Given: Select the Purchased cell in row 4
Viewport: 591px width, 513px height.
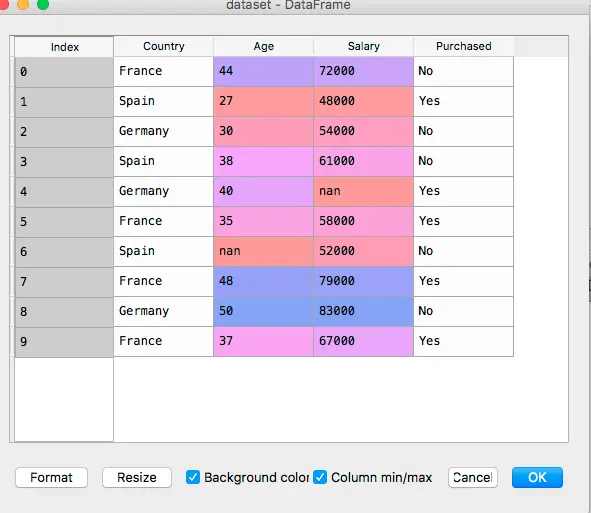Looking at the screenshot, I should pyautogui.click(x=464, y=191).
